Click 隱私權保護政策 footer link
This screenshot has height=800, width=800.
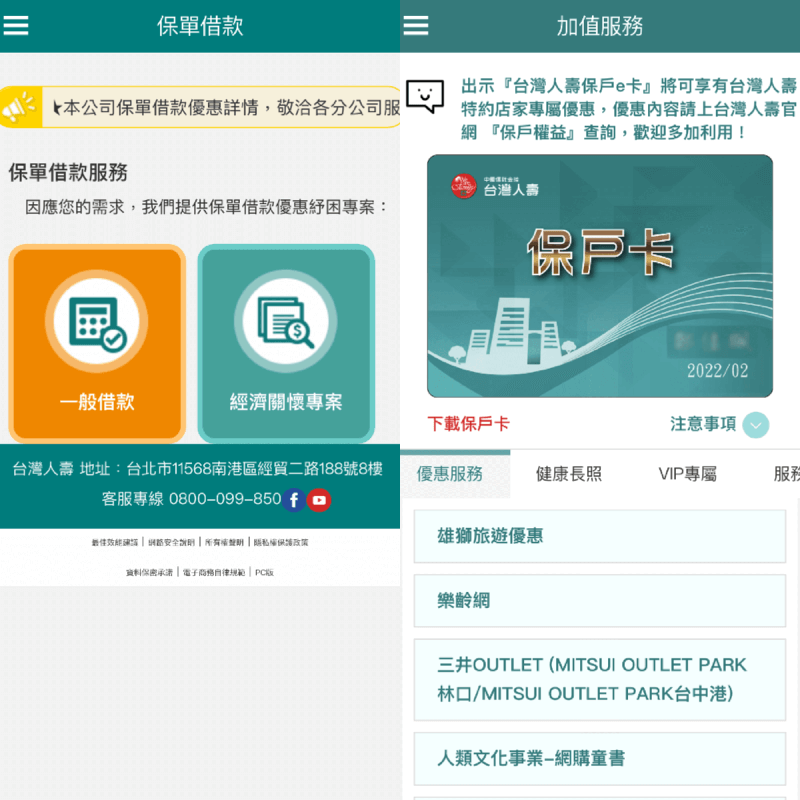click(x=281, y=542)
